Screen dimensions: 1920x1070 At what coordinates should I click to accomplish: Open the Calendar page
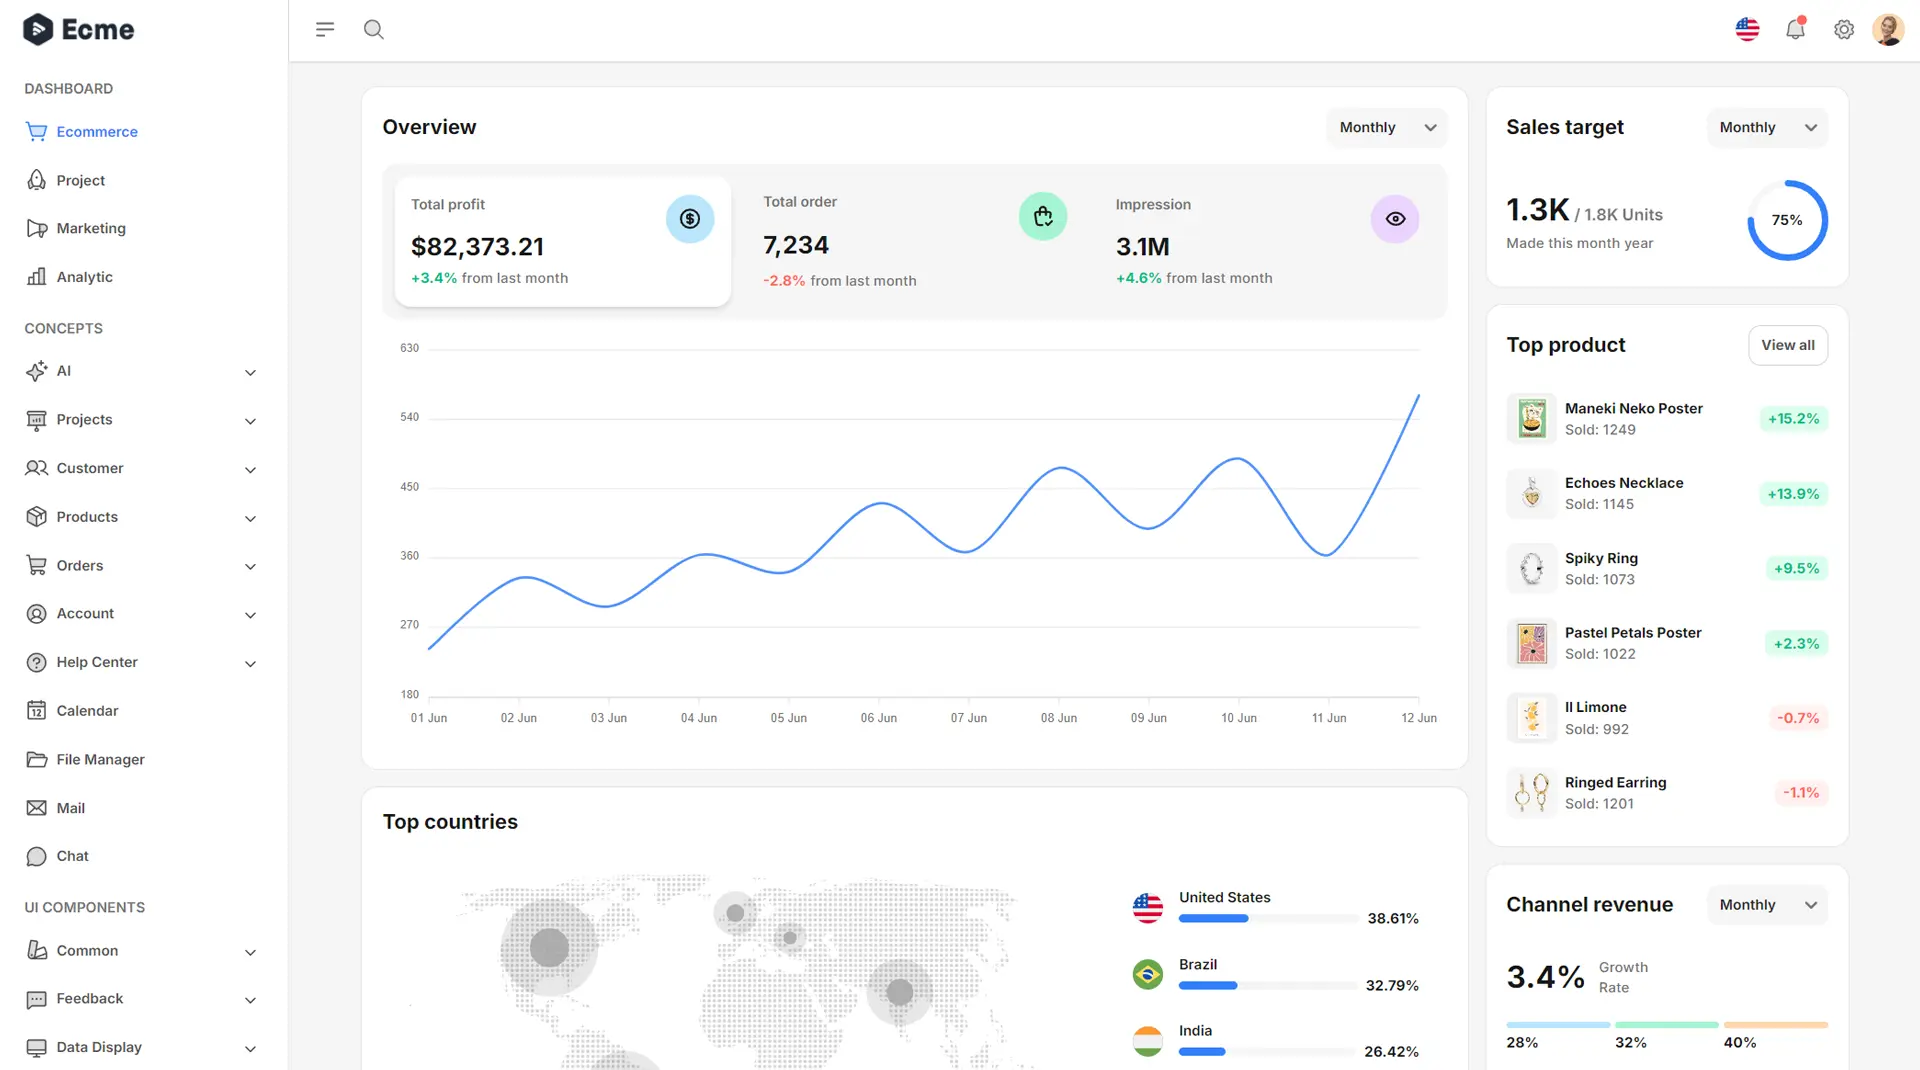(86, 710)
